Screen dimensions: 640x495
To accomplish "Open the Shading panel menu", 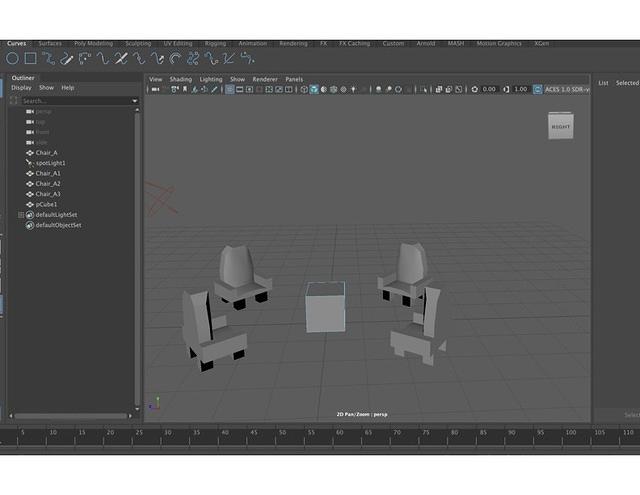I will point(180,79).
